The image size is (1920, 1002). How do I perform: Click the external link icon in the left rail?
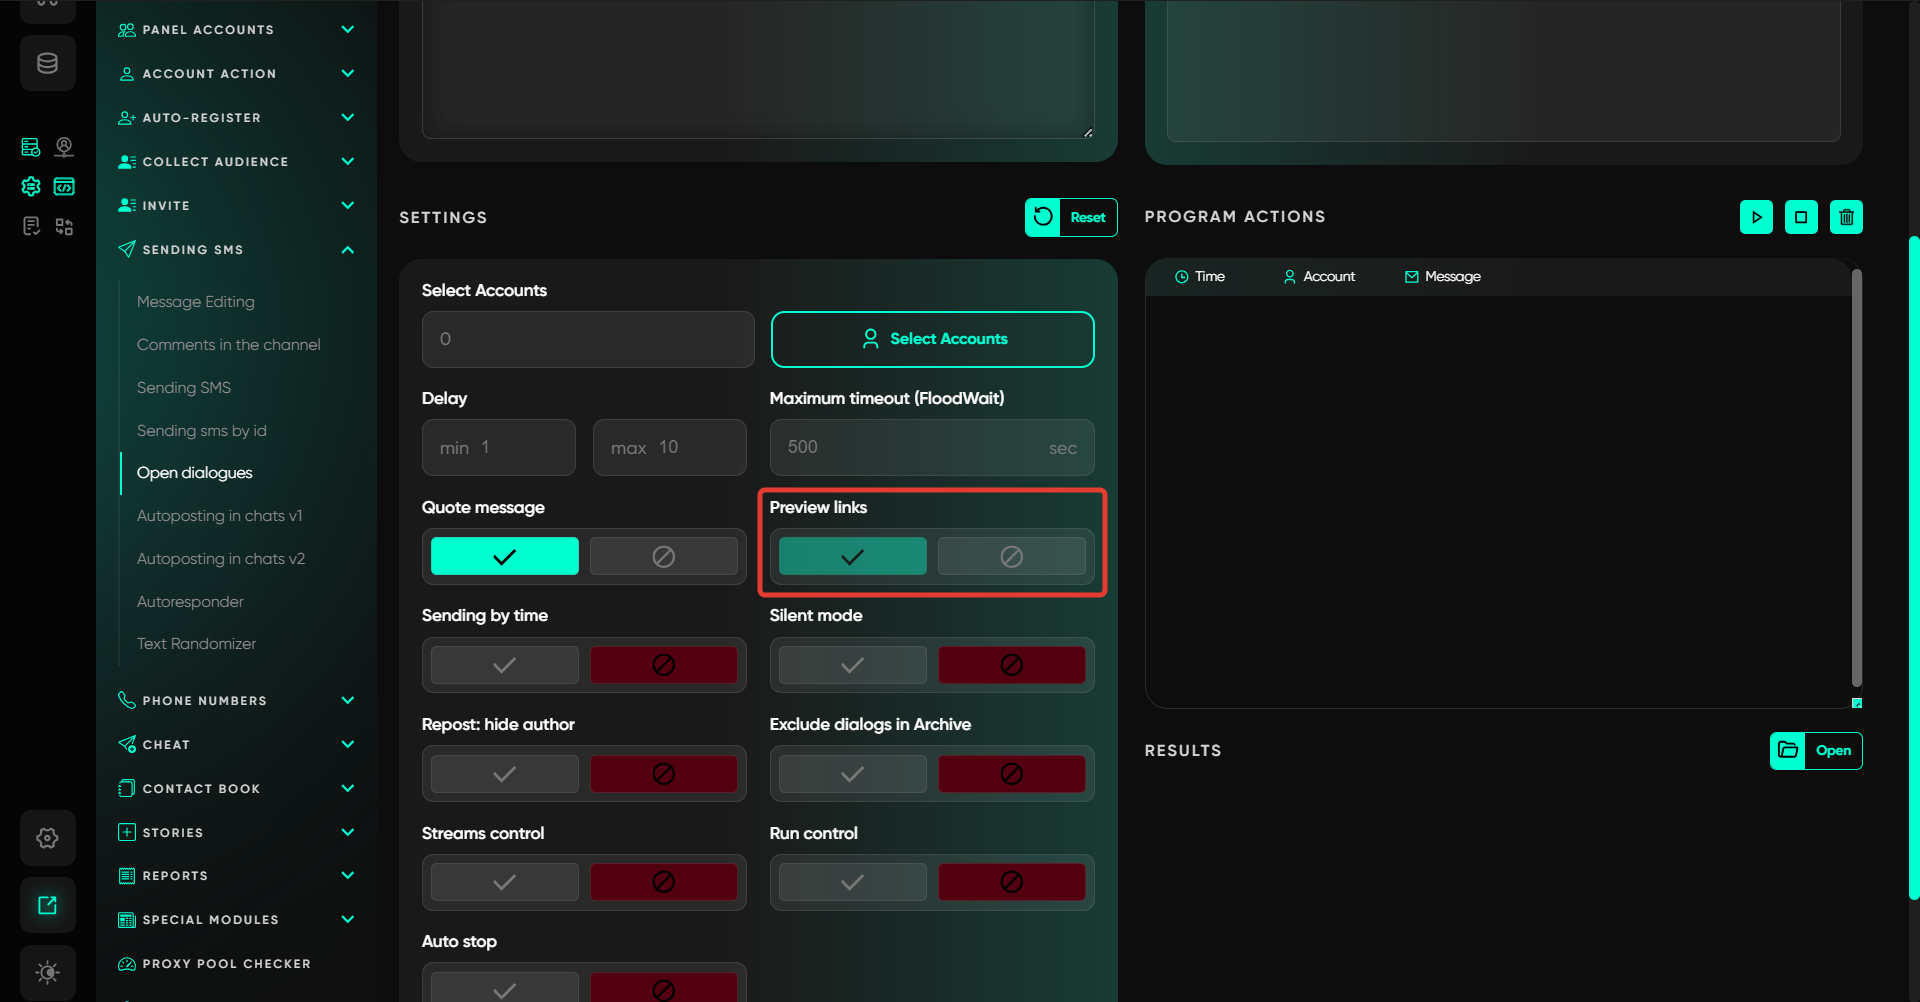(47, 905)
